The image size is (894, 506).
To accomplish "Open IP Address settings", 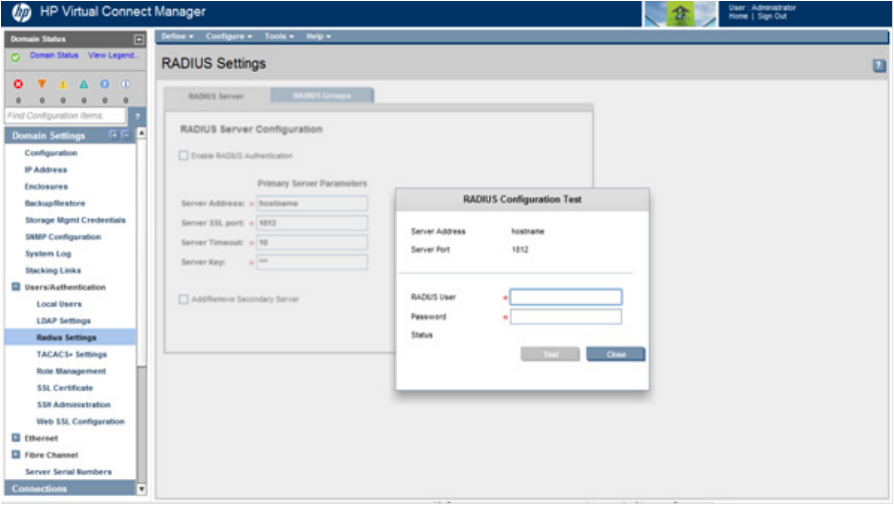I will click(46, 169).
